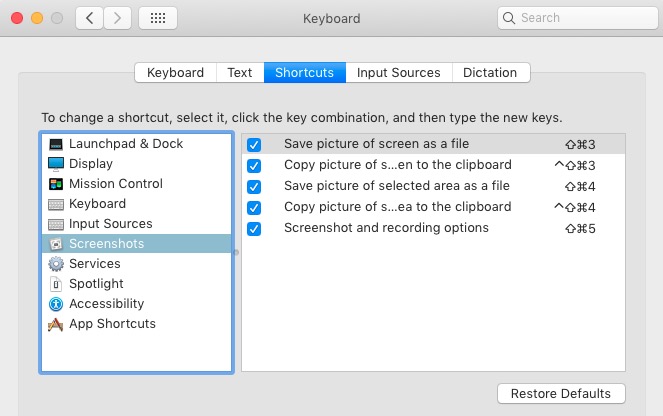Select Keyboard category in sidebar list

click(x=97, y=204)
